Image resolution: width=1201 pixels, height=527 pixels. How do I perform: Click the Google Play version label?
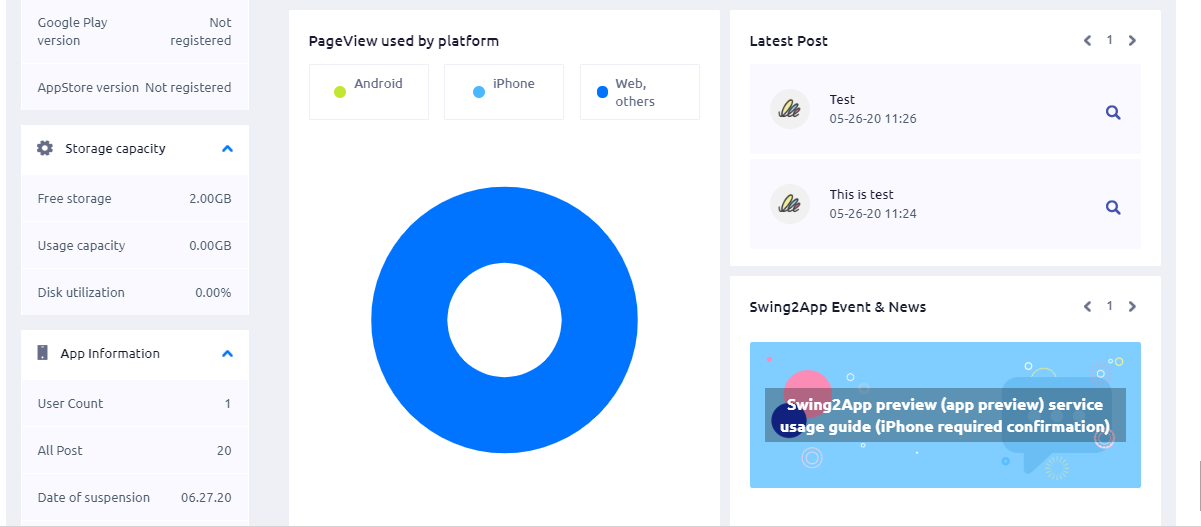pos(72,31)
